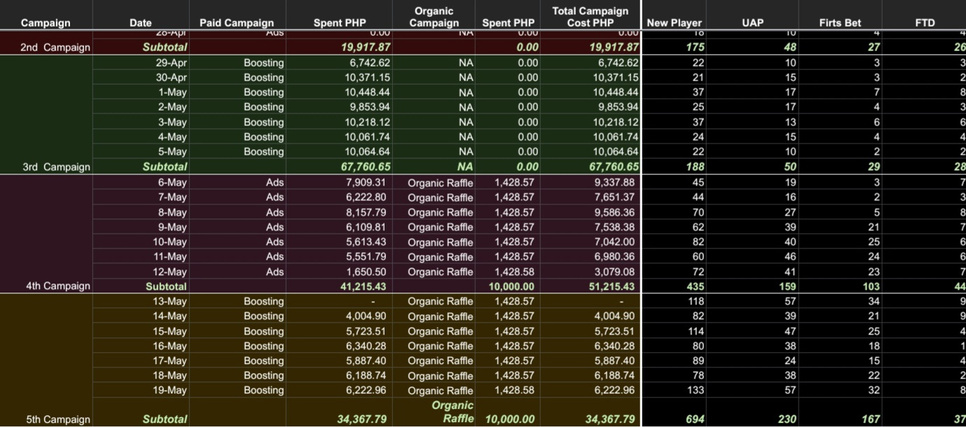966x427 pixels.
Task: Select the Organic Campaign column header
Action: [434, 16]
